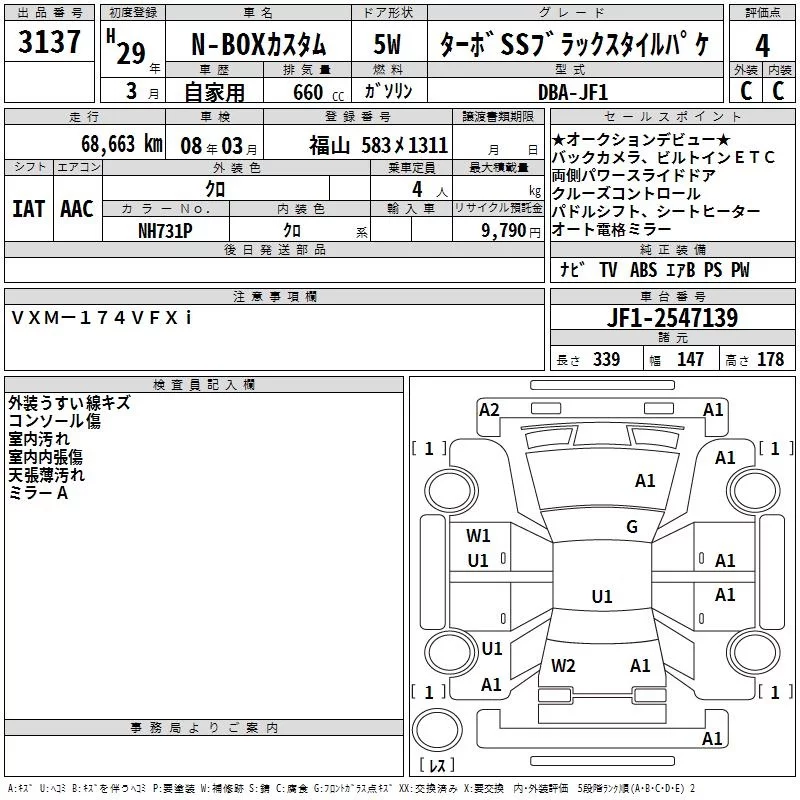
Task: Select the seating capacity 4人
Action: (x=430, y=190)
